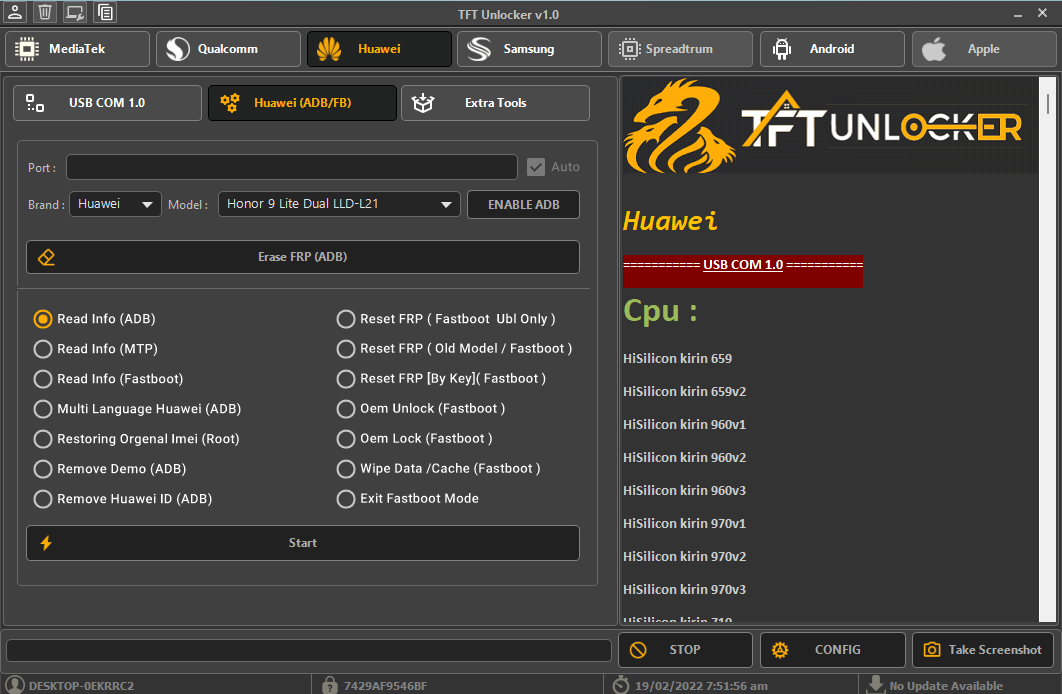Click inside the Port input field
Viewport: 1062px width, 694px height.
pos(291,167)
